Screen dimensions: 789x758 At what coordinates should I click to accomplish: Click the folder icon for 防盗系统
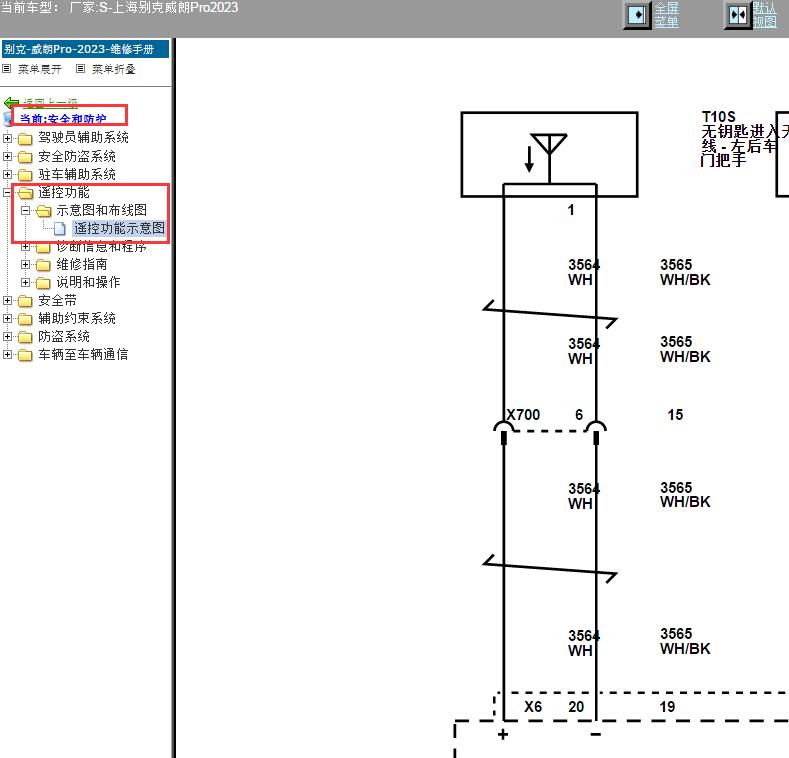[x=25, y=337]
